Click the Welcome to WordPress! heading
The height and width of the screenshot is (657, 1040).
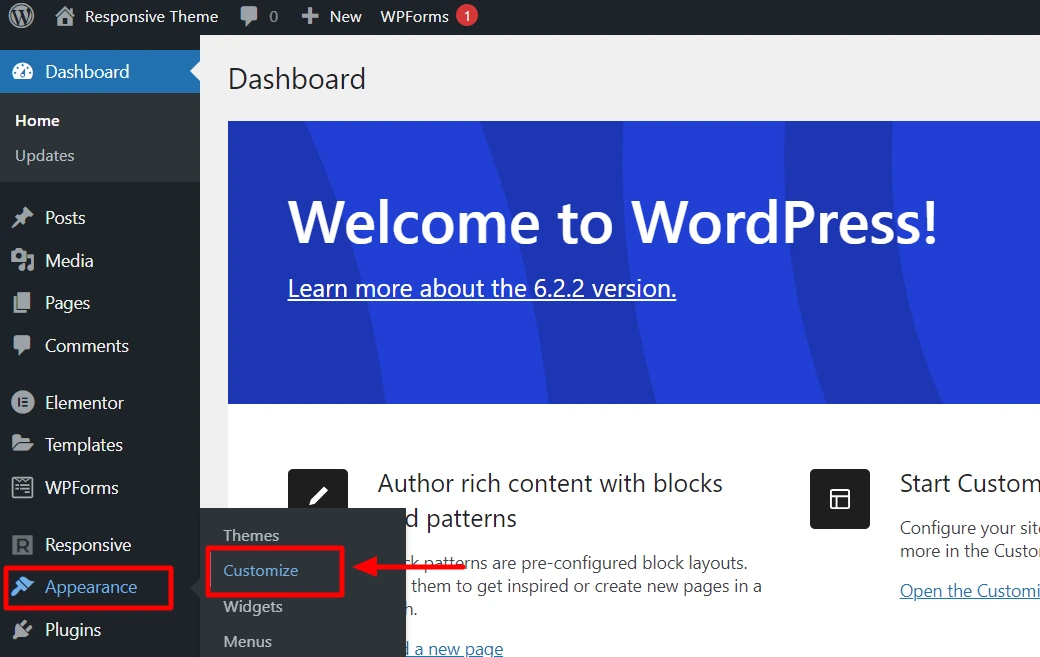(612, 223)
